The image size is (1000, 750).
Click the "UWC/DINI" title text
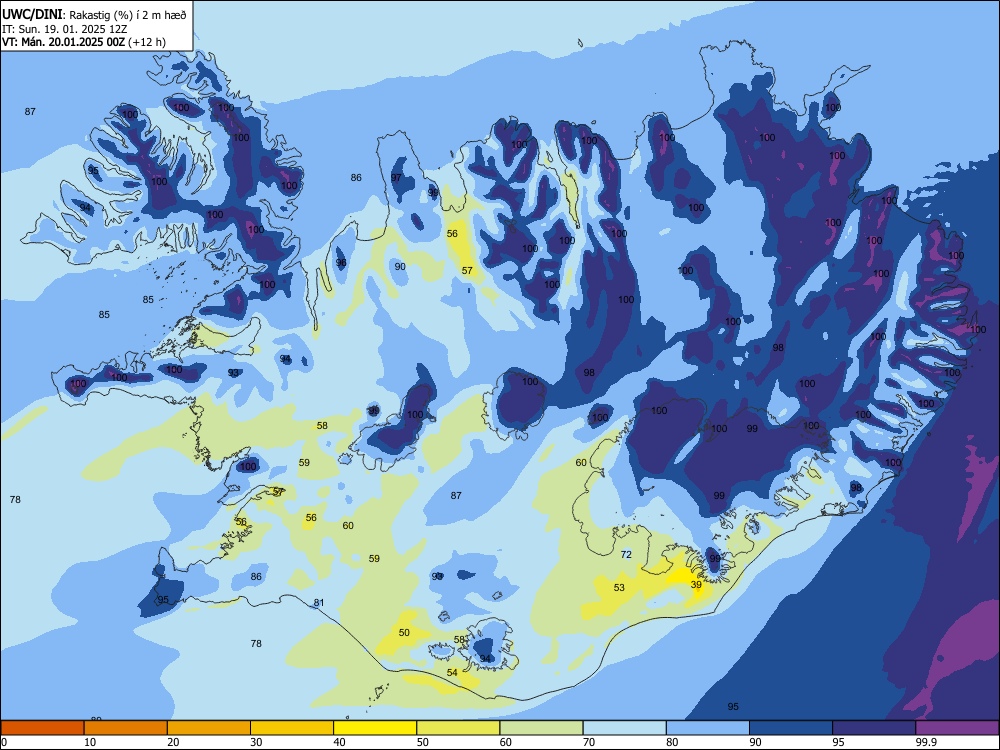[32, 14]
